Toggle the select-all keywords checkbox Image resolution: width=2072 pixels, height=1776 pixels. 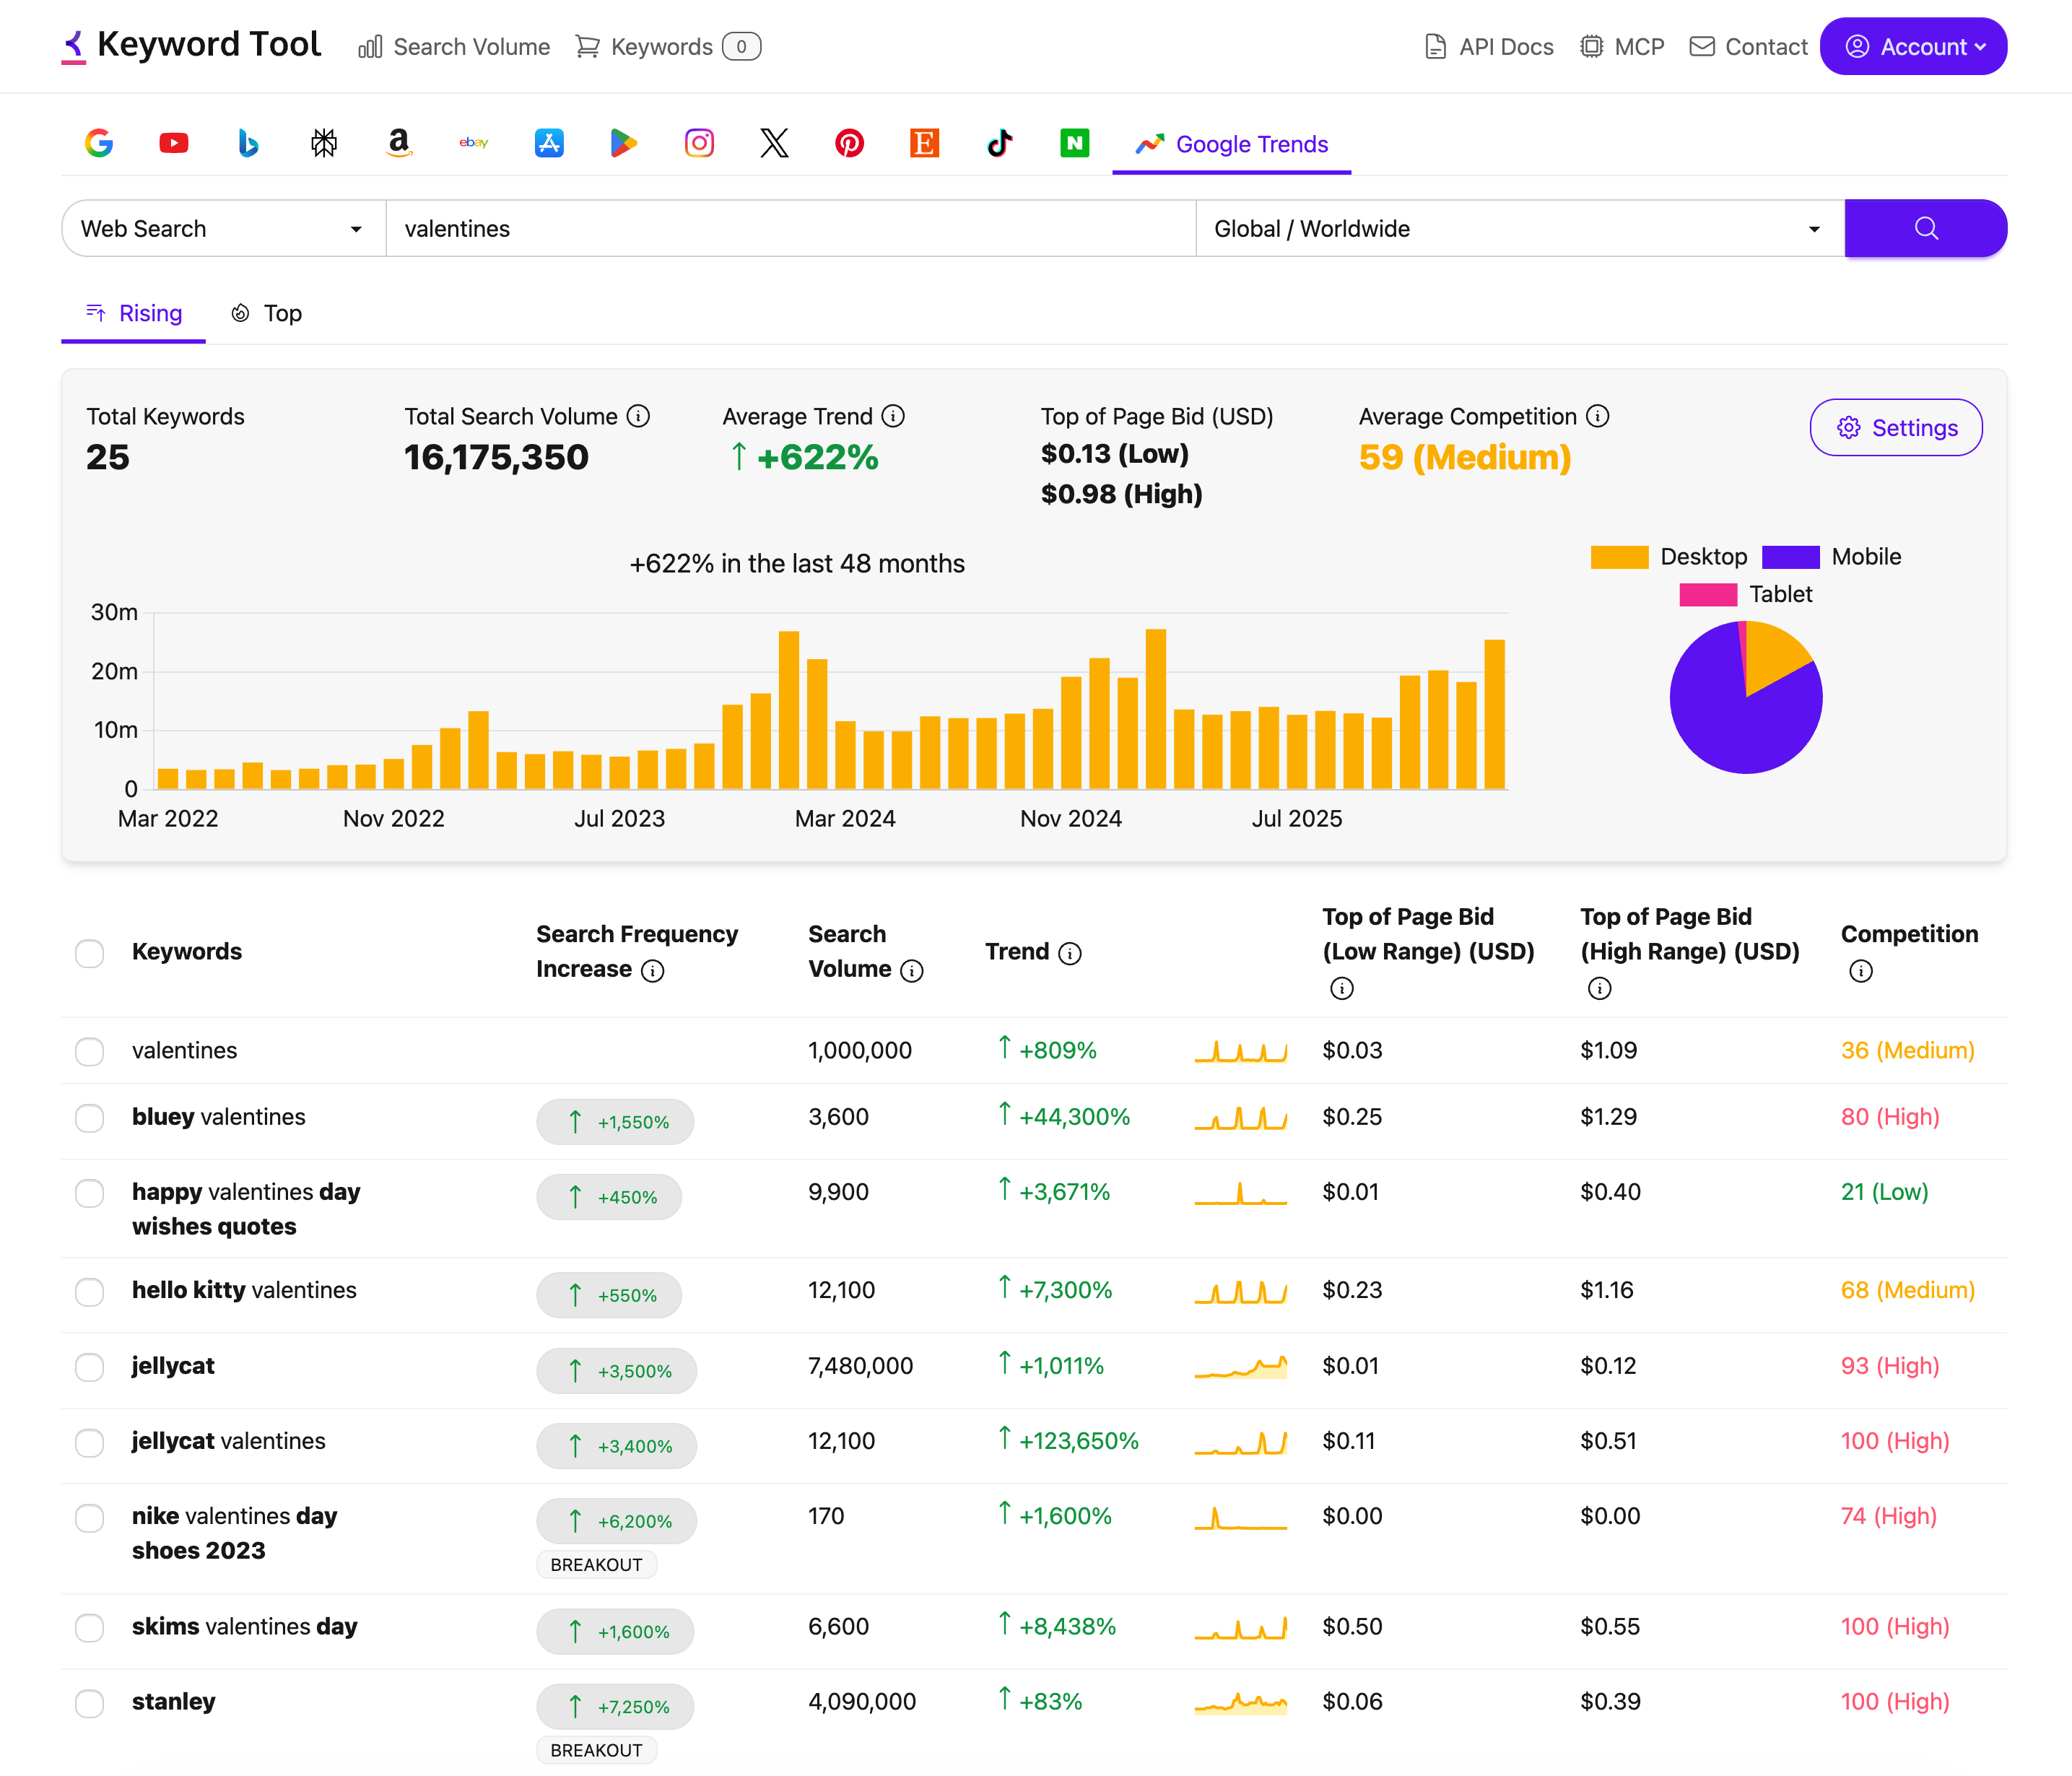90,953
